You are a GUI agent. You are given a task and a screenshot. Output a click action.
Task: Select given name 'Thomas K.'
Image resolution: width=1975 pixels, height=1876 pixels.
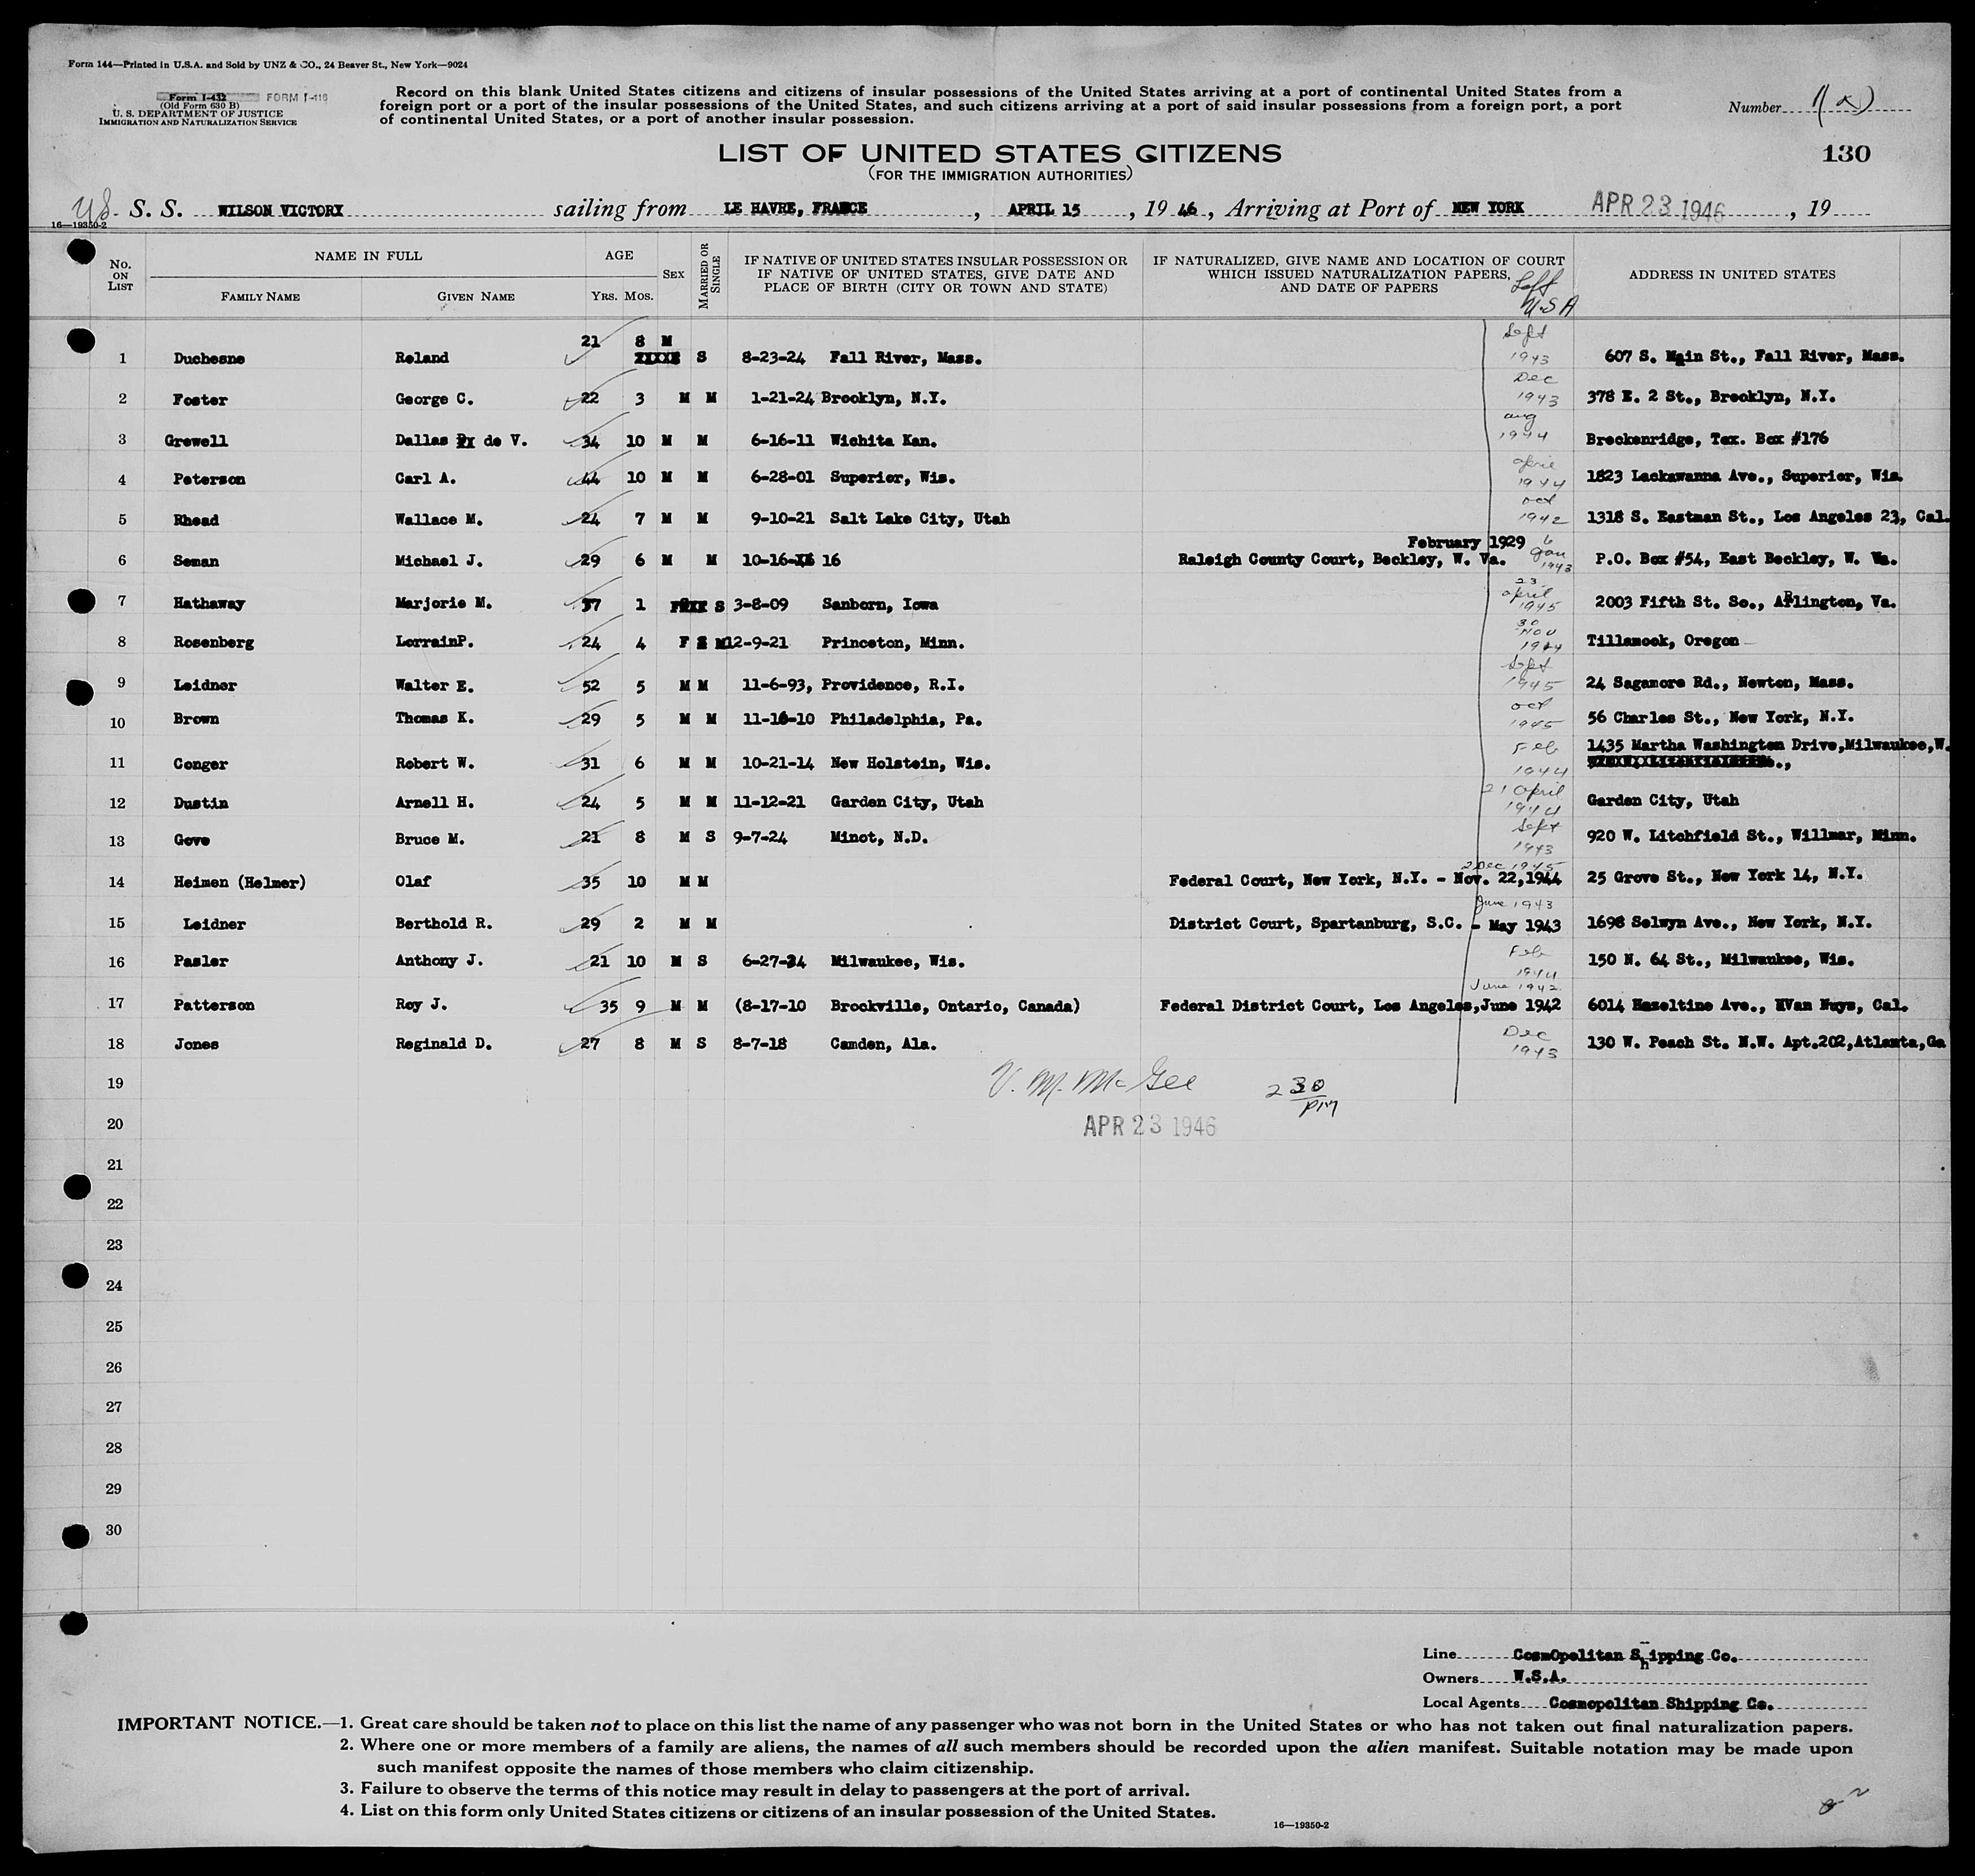pyautogui.click(x=434, y=718)
